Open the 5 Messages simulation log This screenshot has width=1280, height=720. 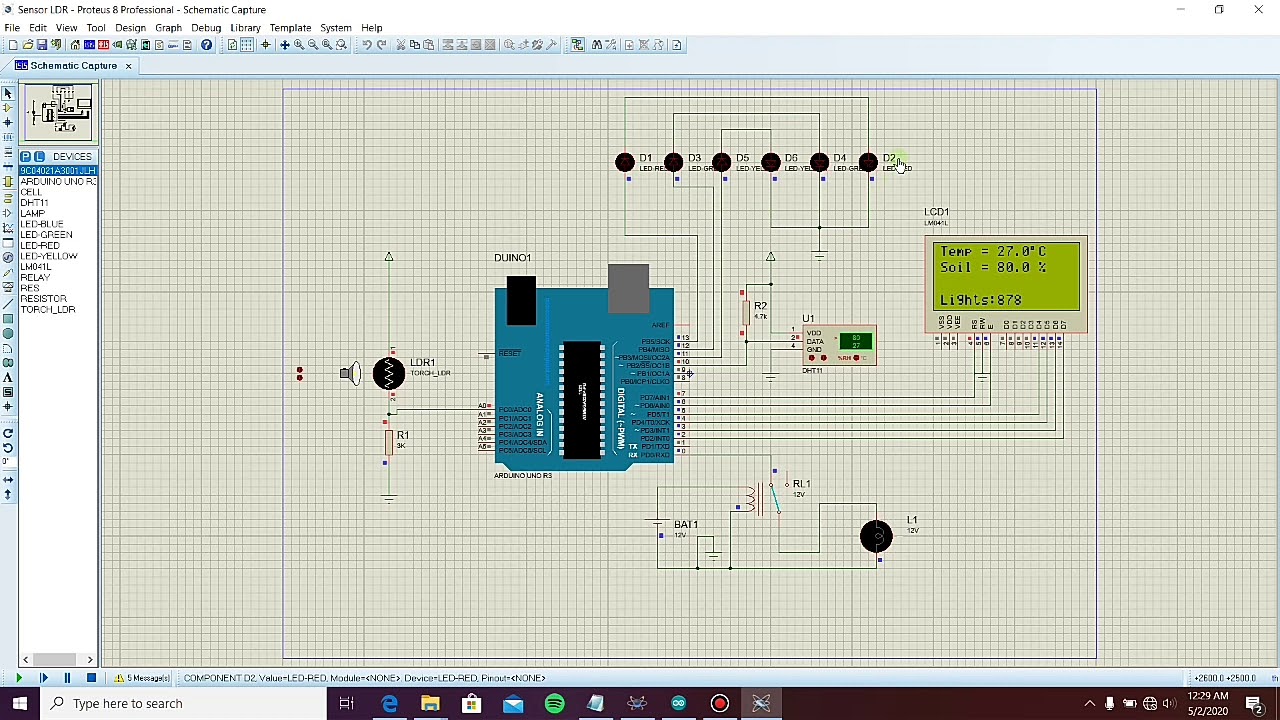click(144, 678)
